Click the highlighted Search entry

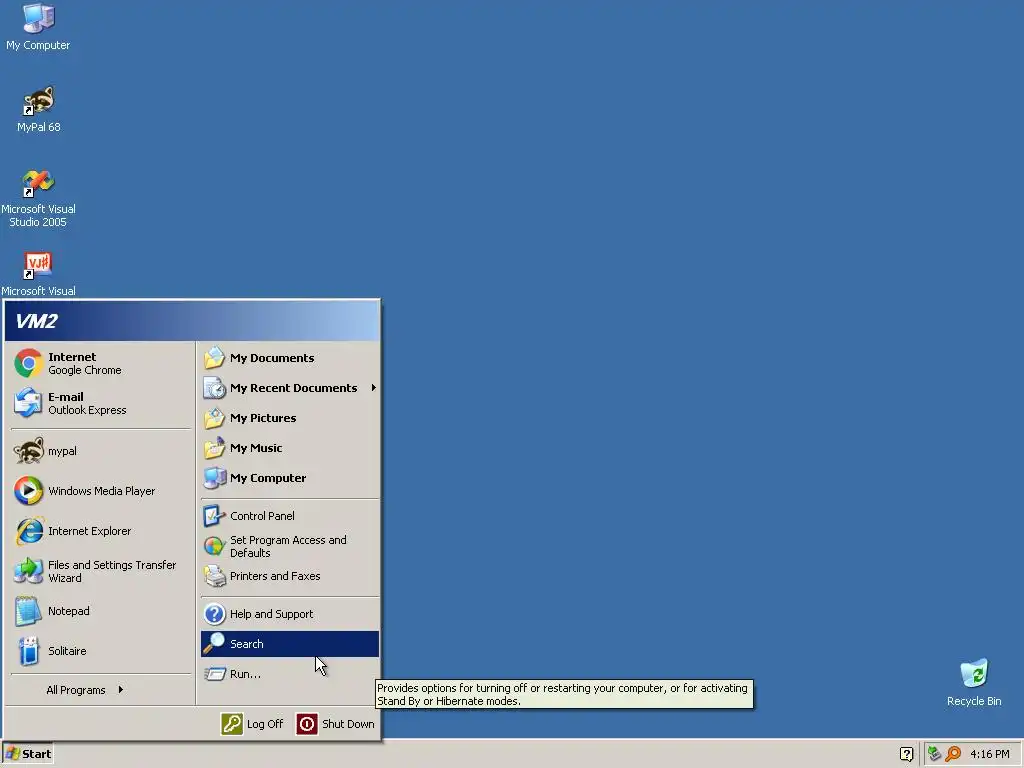pos(290,644)
